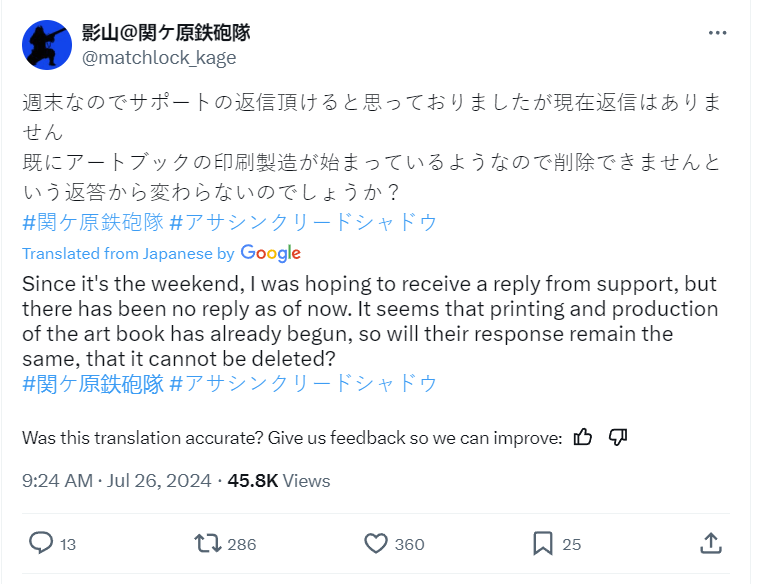Click the 45.8K Views count

pos(279,481)
